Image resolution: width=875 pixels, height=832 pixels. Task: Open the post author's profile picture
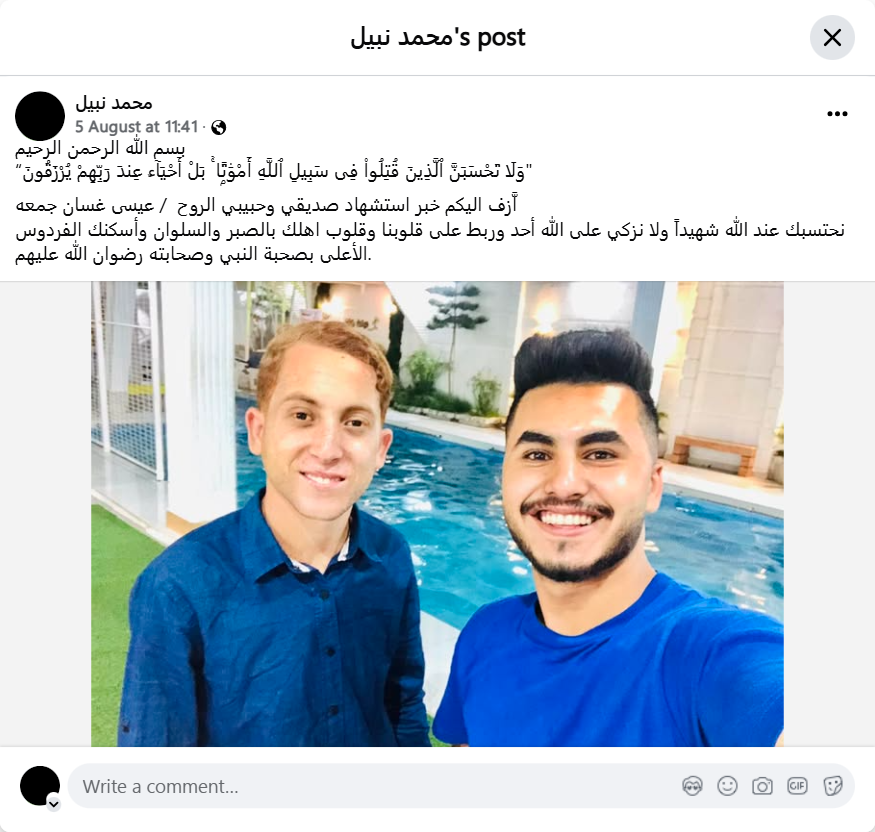(x=40, y=116)
